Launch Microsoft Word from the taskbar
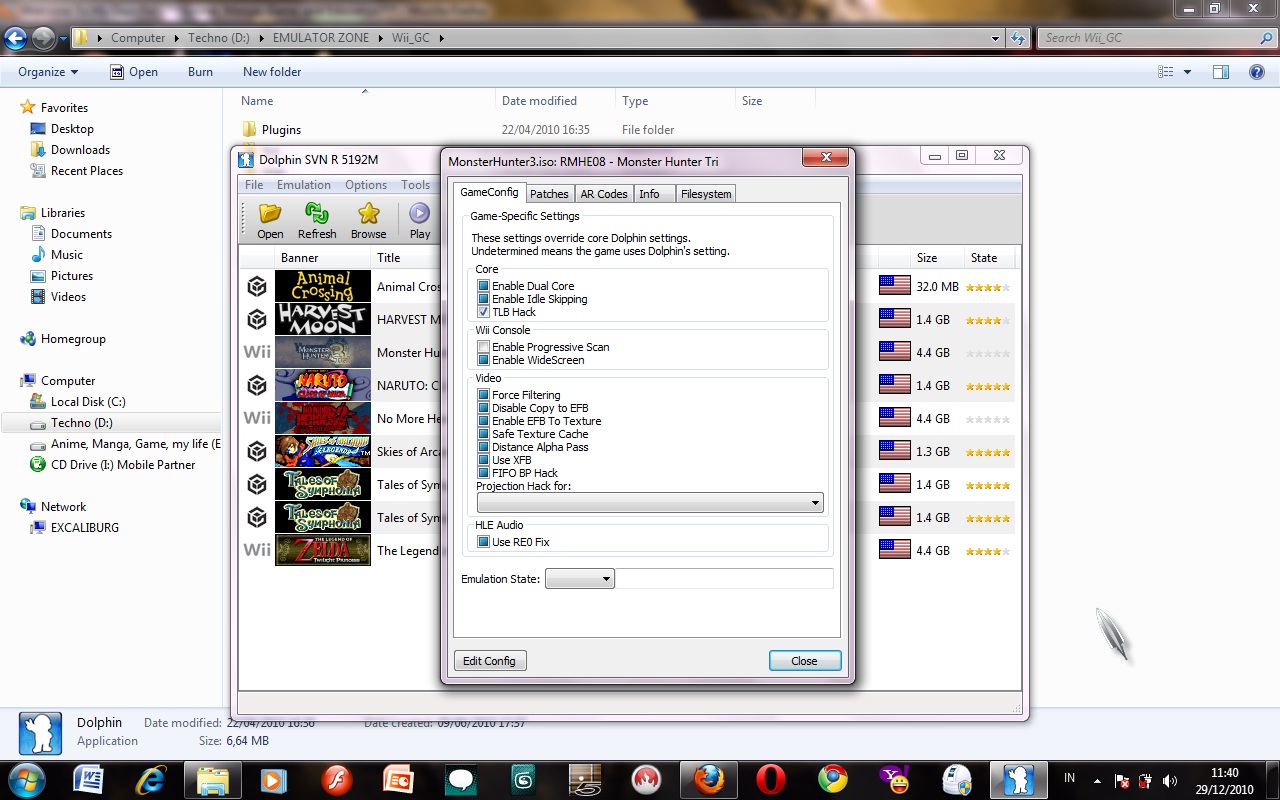This screenshot has height=800, width=1280. pyautogui.click(x=88, y=779)
